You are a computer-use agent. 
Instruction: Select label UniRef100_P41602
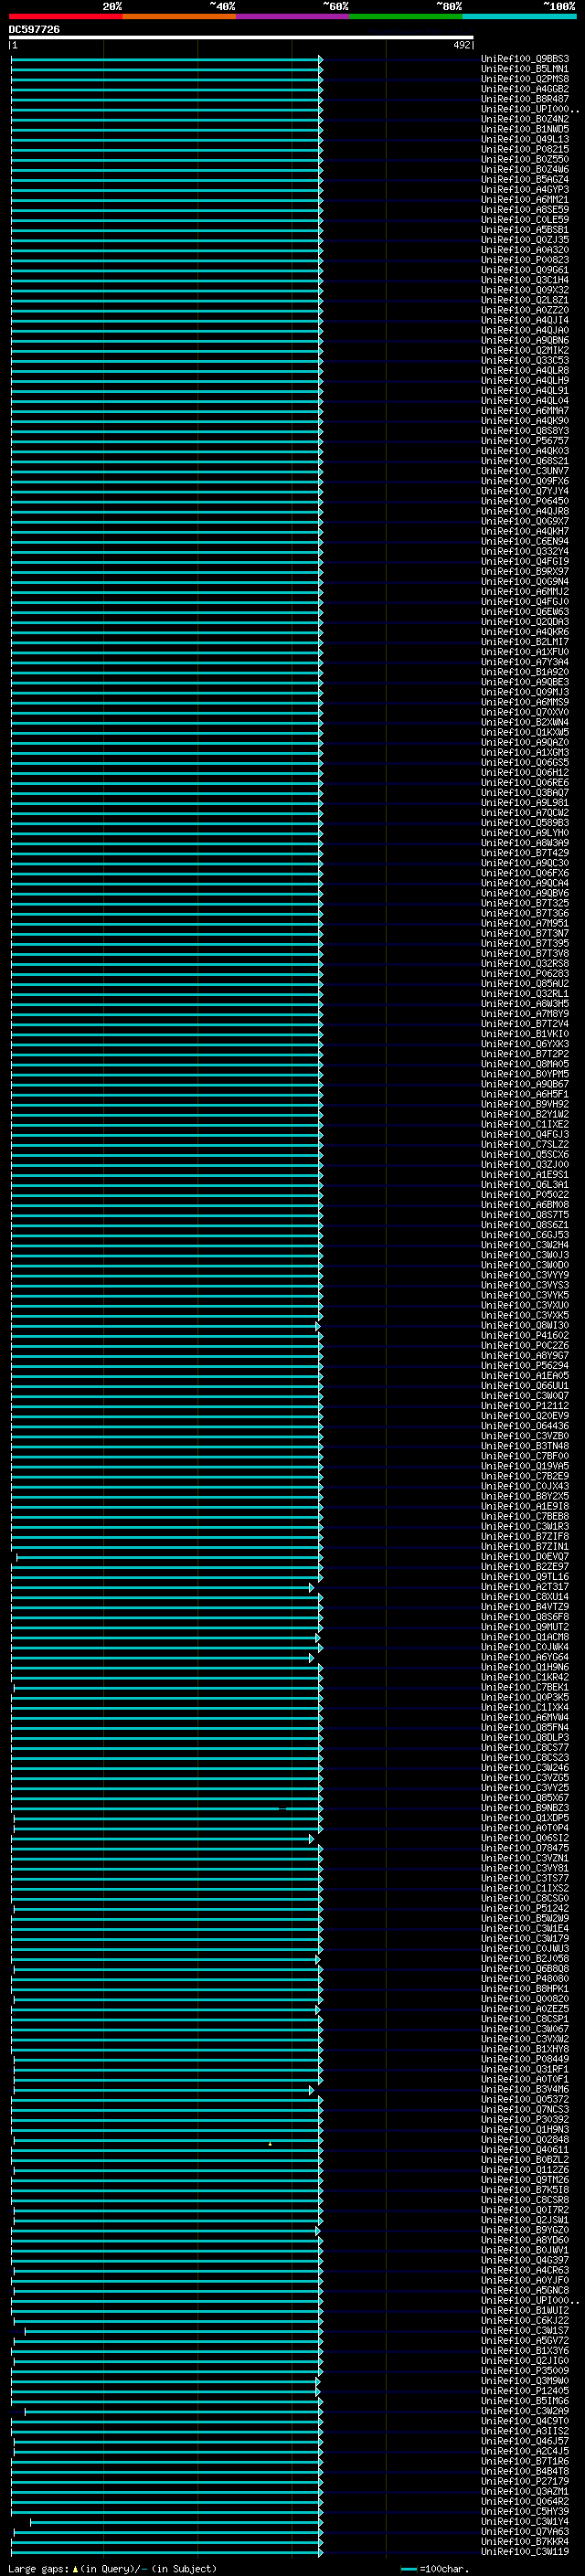pos(525,1335)
